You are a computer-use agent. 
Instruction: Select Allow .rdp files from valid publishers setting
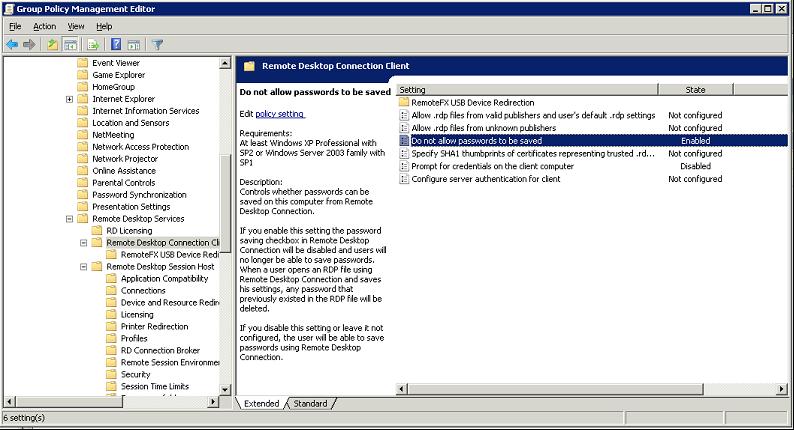click(x=533, y=115)
